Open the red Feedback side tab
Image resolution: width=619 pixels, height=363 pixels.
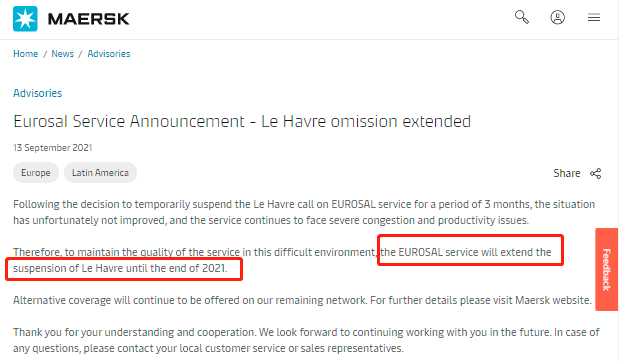(607, 269)
